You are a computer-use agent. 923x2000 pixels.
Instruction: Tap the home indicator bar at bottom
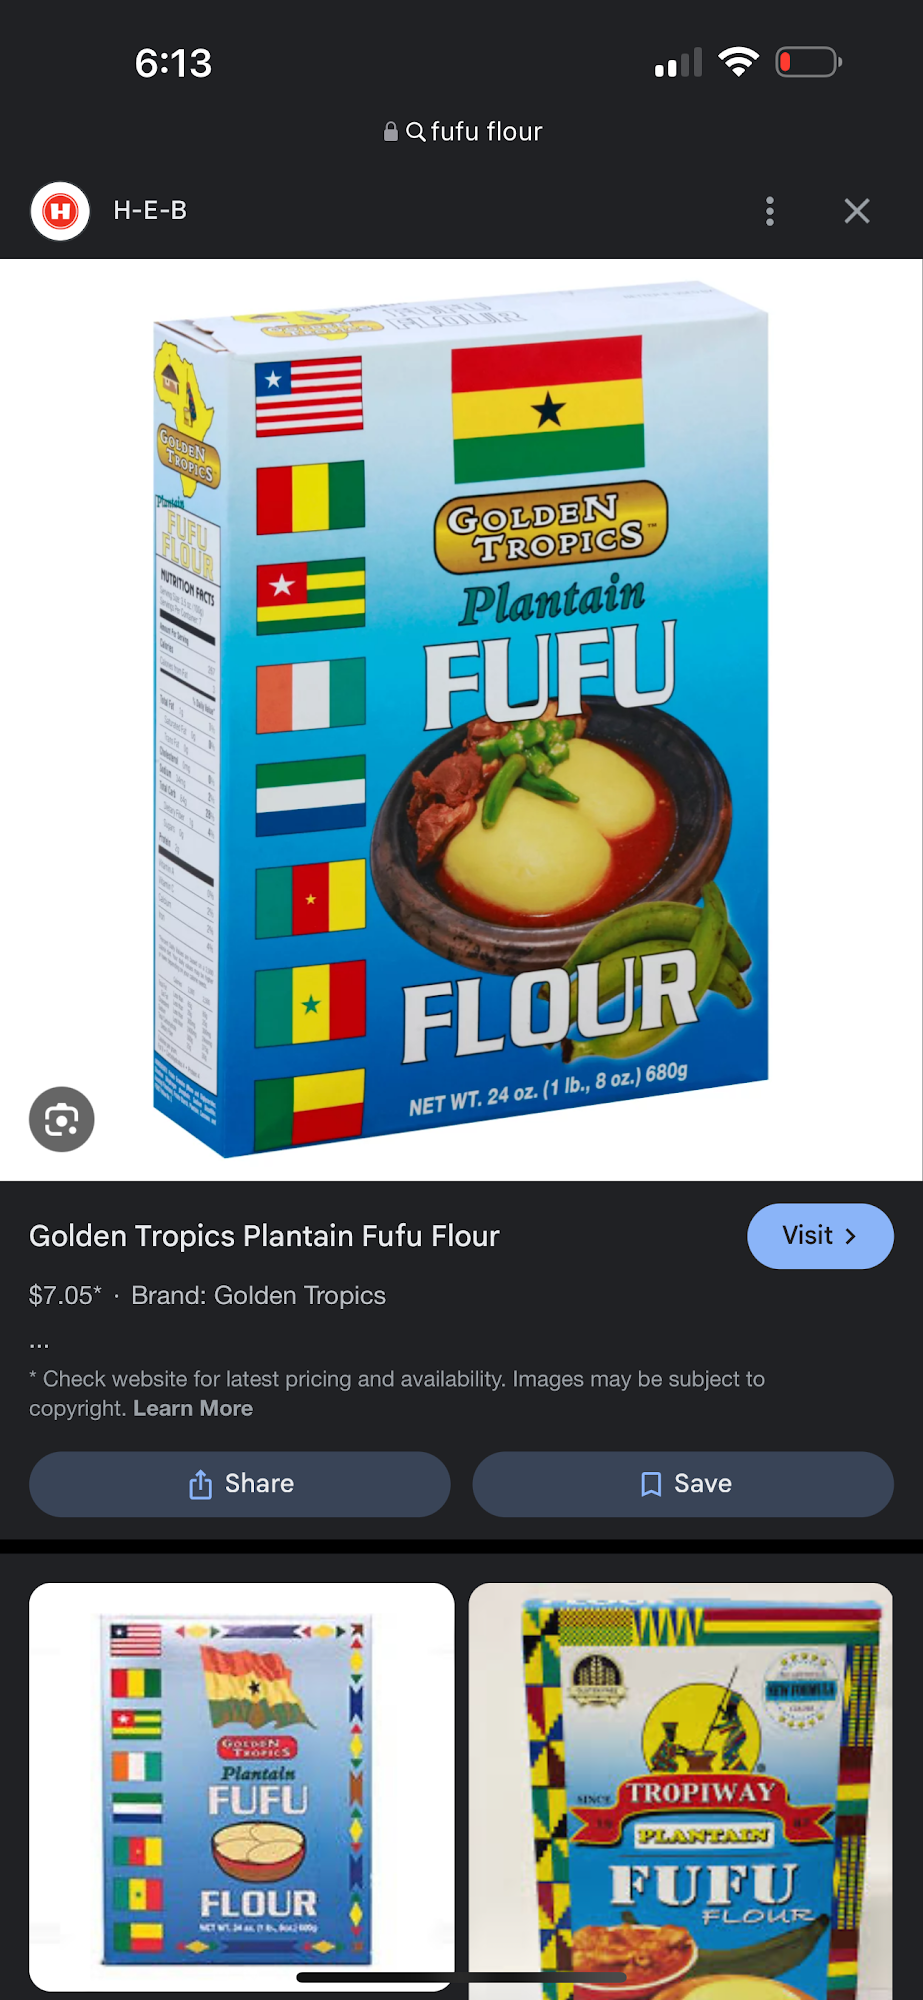[461, 1977]
